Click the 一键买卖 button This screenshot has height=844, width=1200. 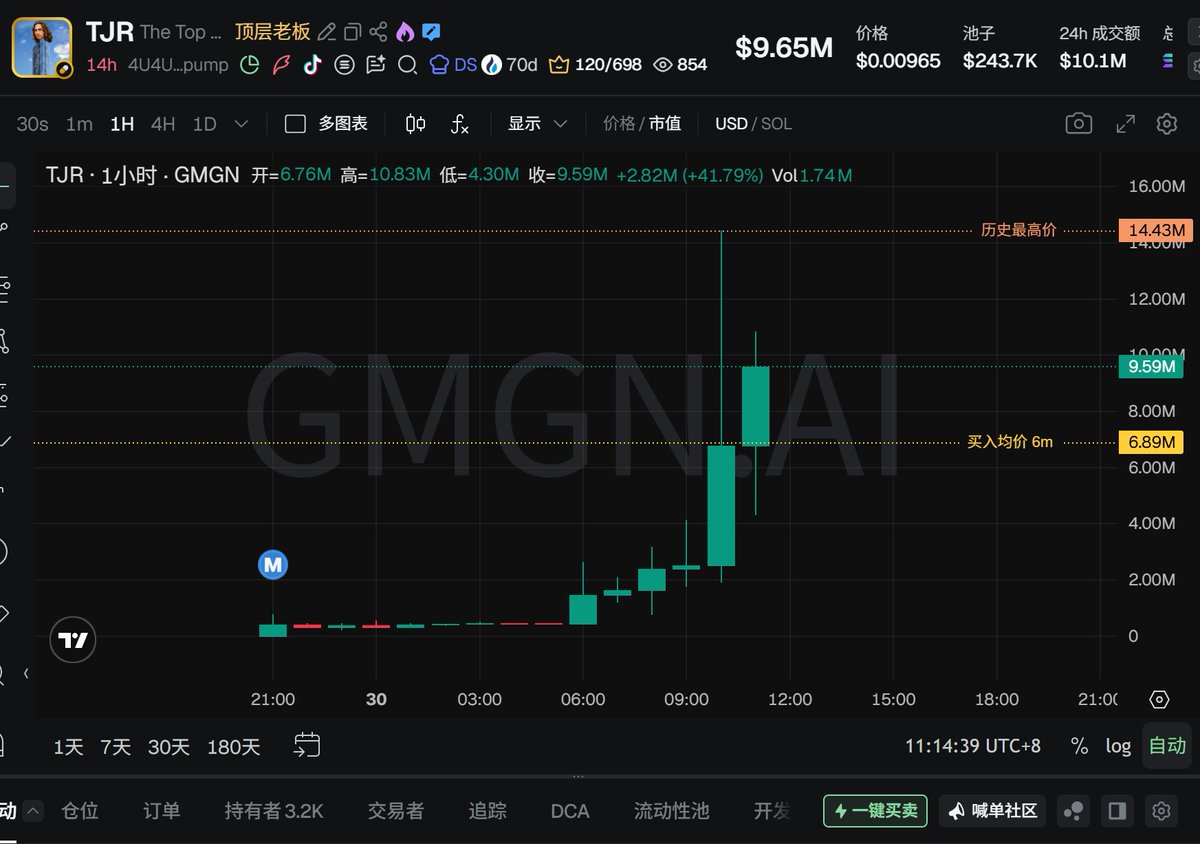875,811
